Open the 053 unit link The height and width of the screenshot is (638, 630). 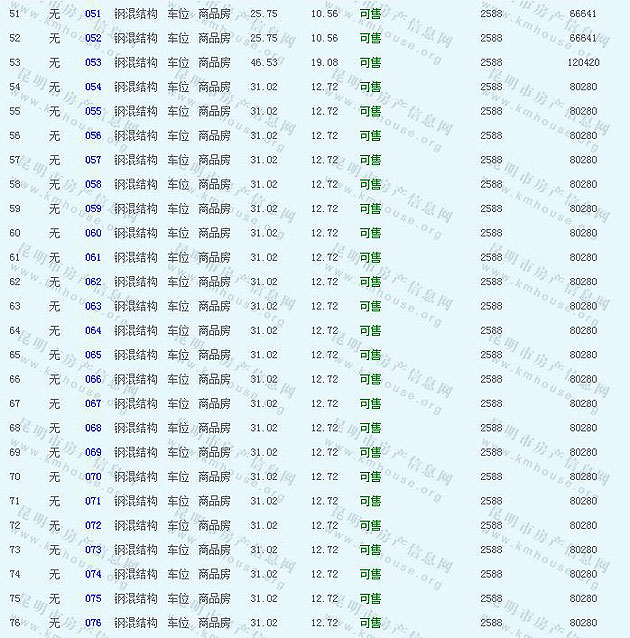point(93,62)
